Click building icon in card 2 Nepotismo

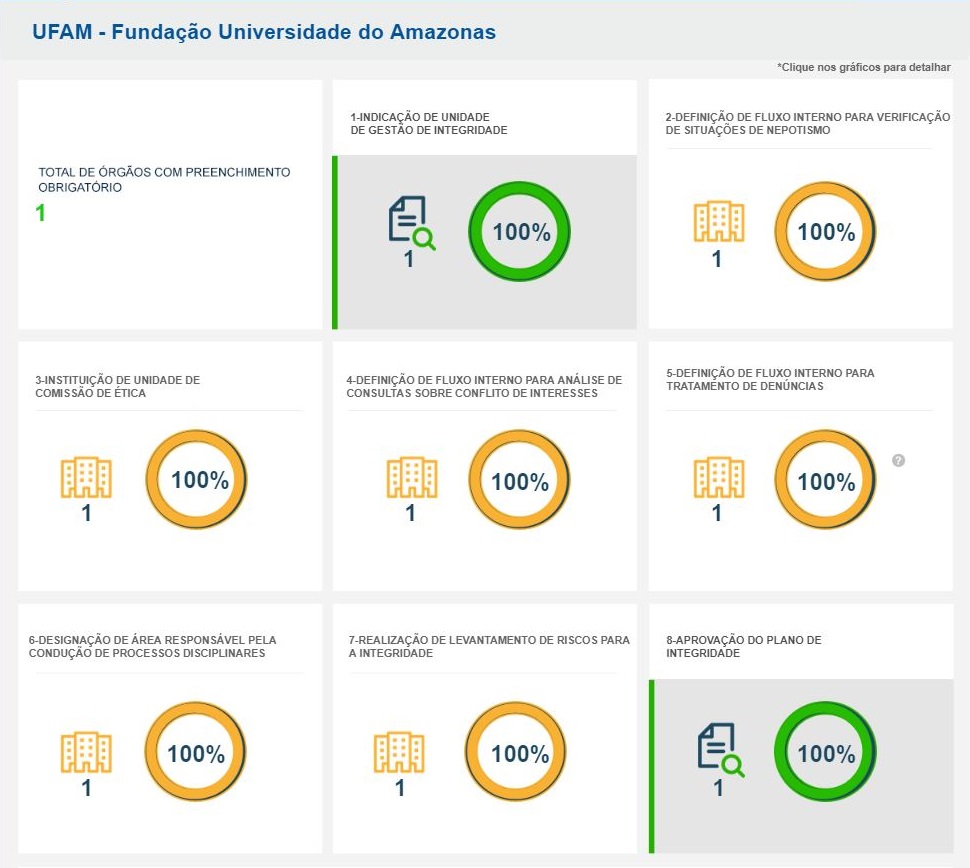[719, 221]
